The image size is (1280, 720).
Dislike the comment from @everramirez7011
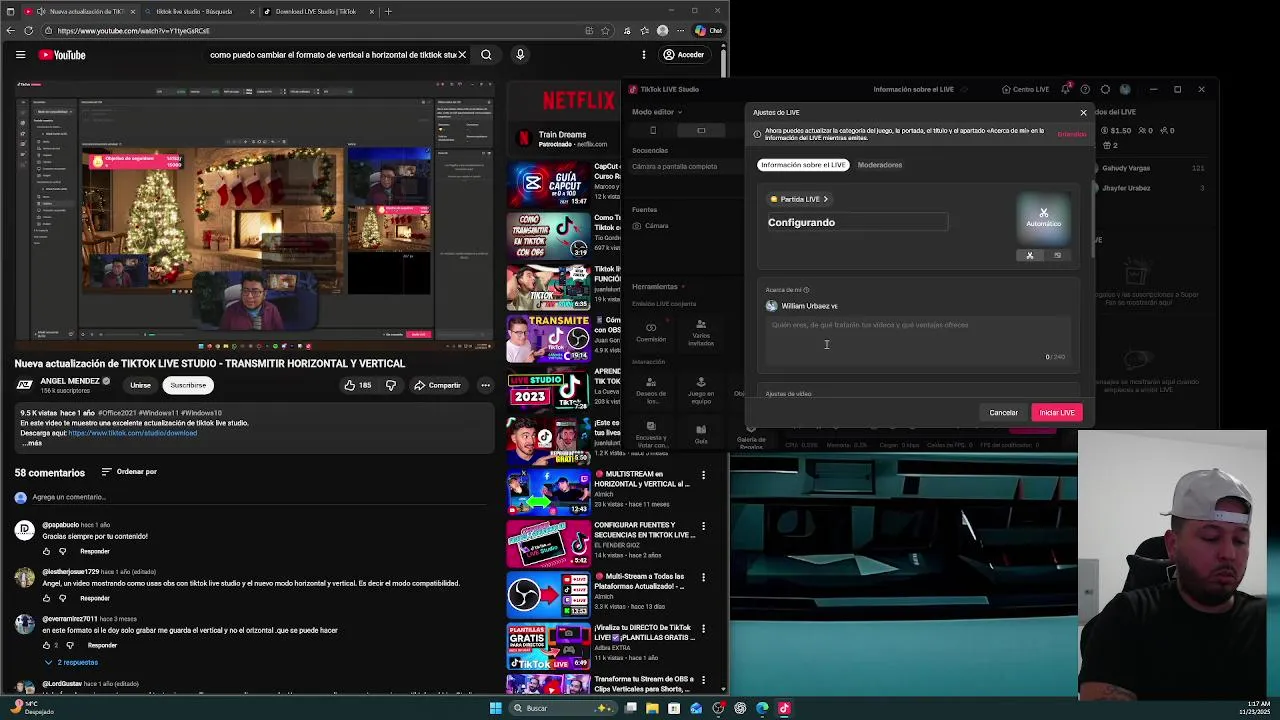pyautogui.click(x=70, y=645)
